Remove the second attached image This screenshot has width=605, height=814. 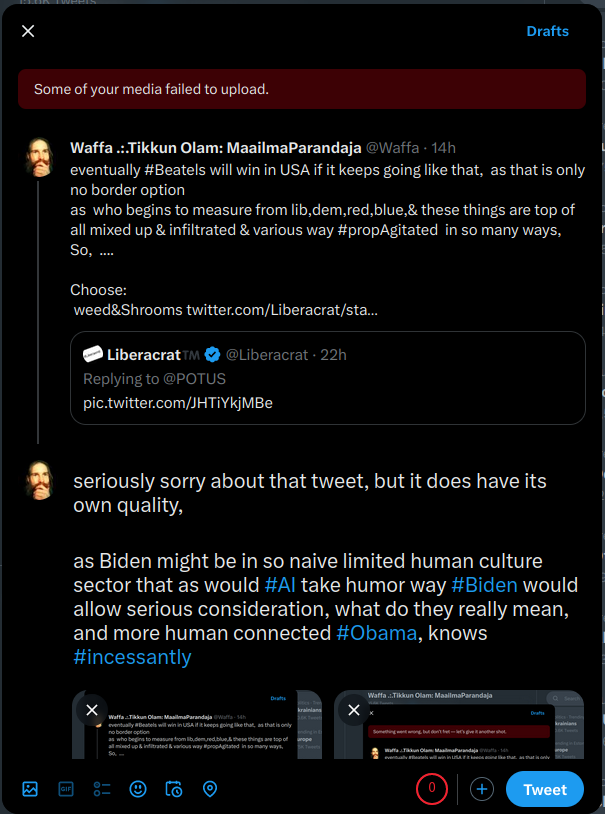[353, 710]
